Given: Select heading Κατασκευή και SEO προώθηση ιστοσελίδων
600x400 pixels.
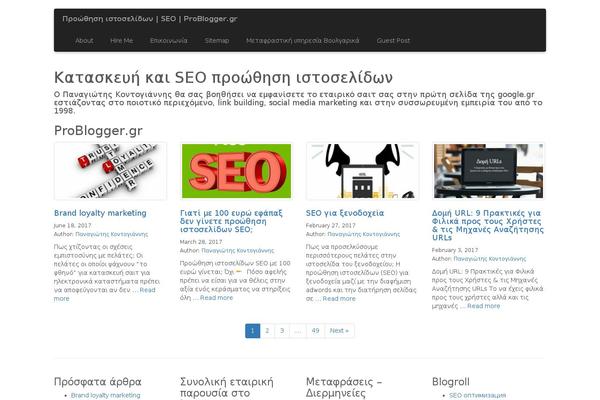Looking at the screenshot, I should [x=223, y=78].
